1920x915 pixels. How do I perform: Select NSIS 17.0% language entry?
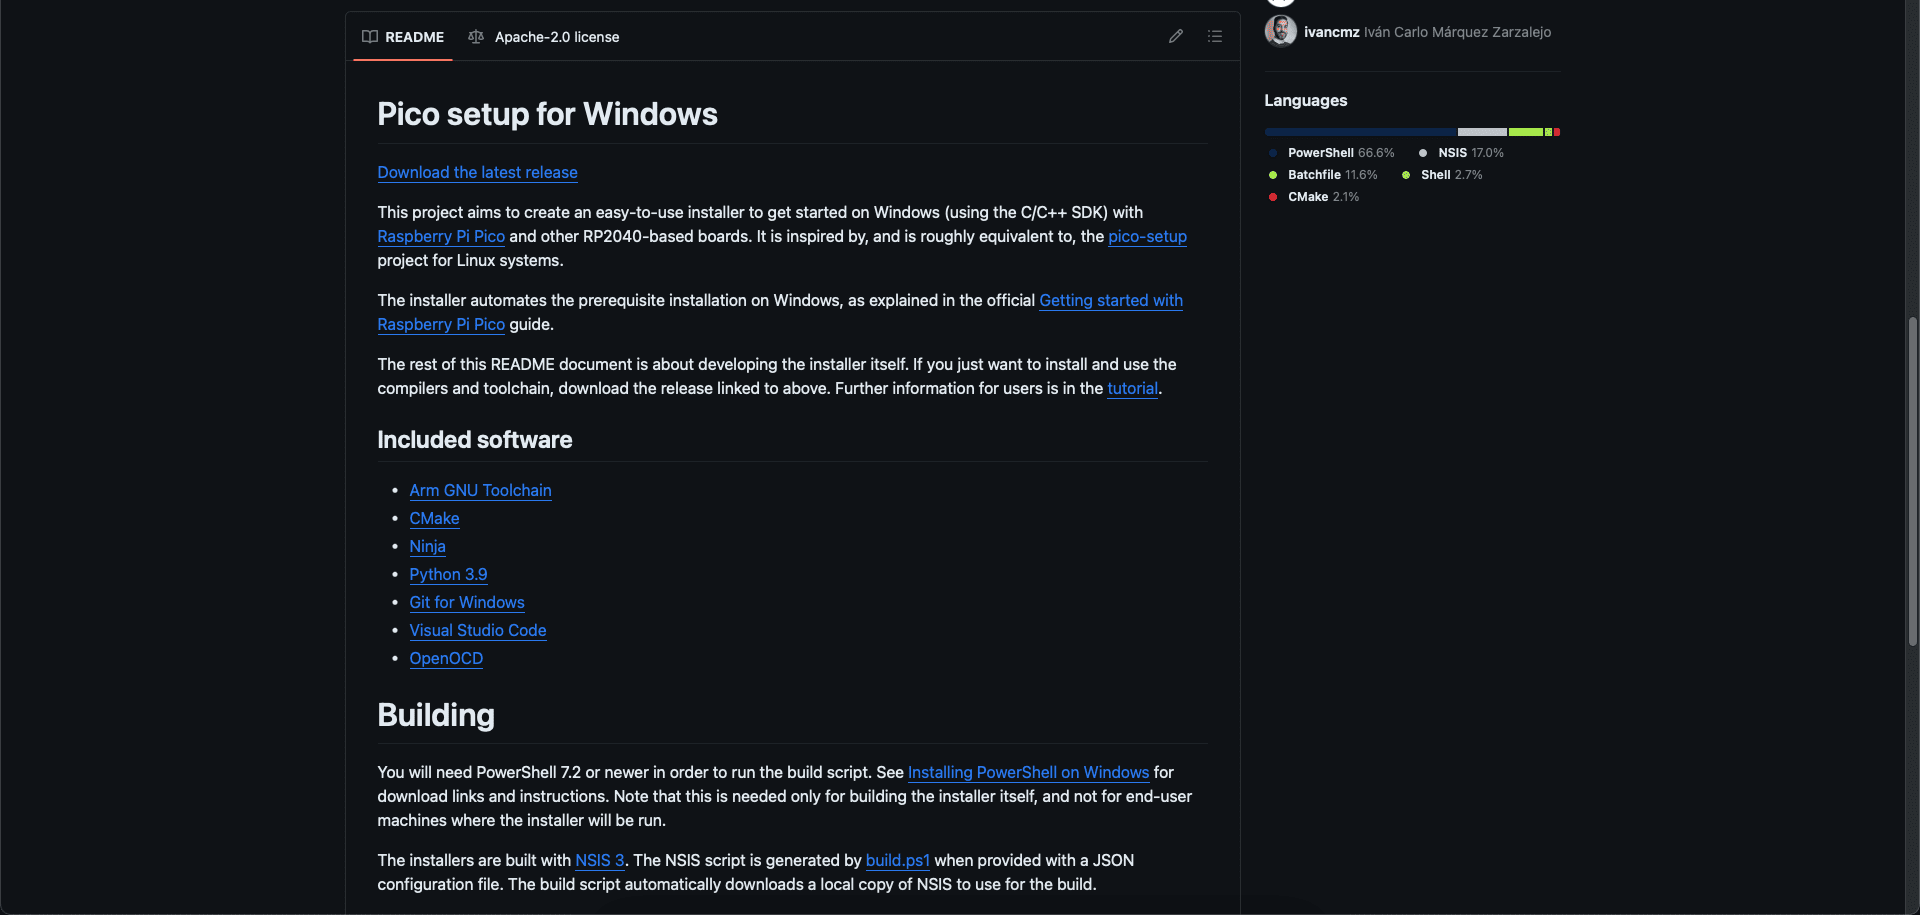tap(1461, 153)
